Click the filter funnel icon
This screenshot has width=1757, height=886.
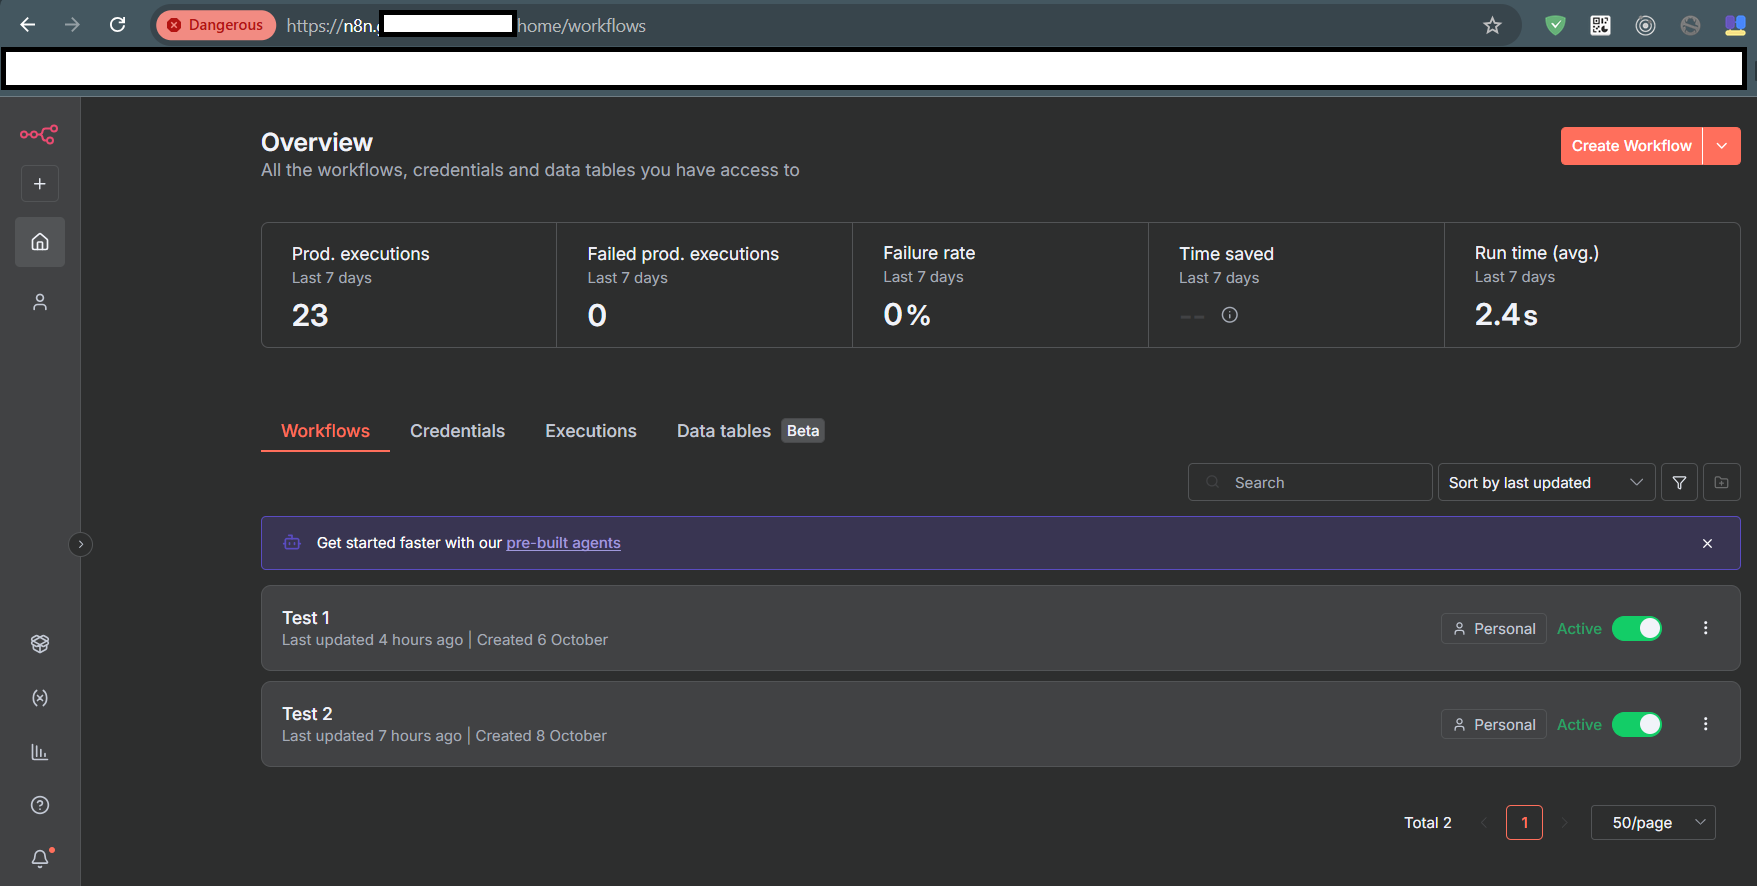click(x=1679, y=483)
